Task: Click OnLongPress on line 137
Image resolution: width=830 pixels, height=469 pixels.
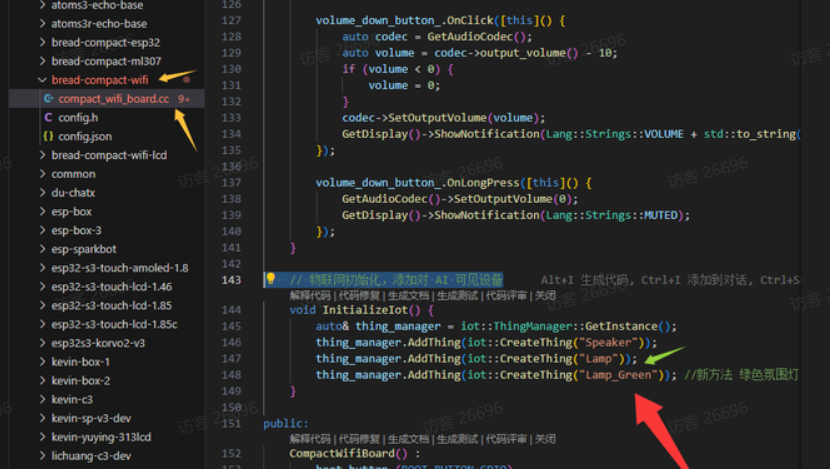Action: 483,183
